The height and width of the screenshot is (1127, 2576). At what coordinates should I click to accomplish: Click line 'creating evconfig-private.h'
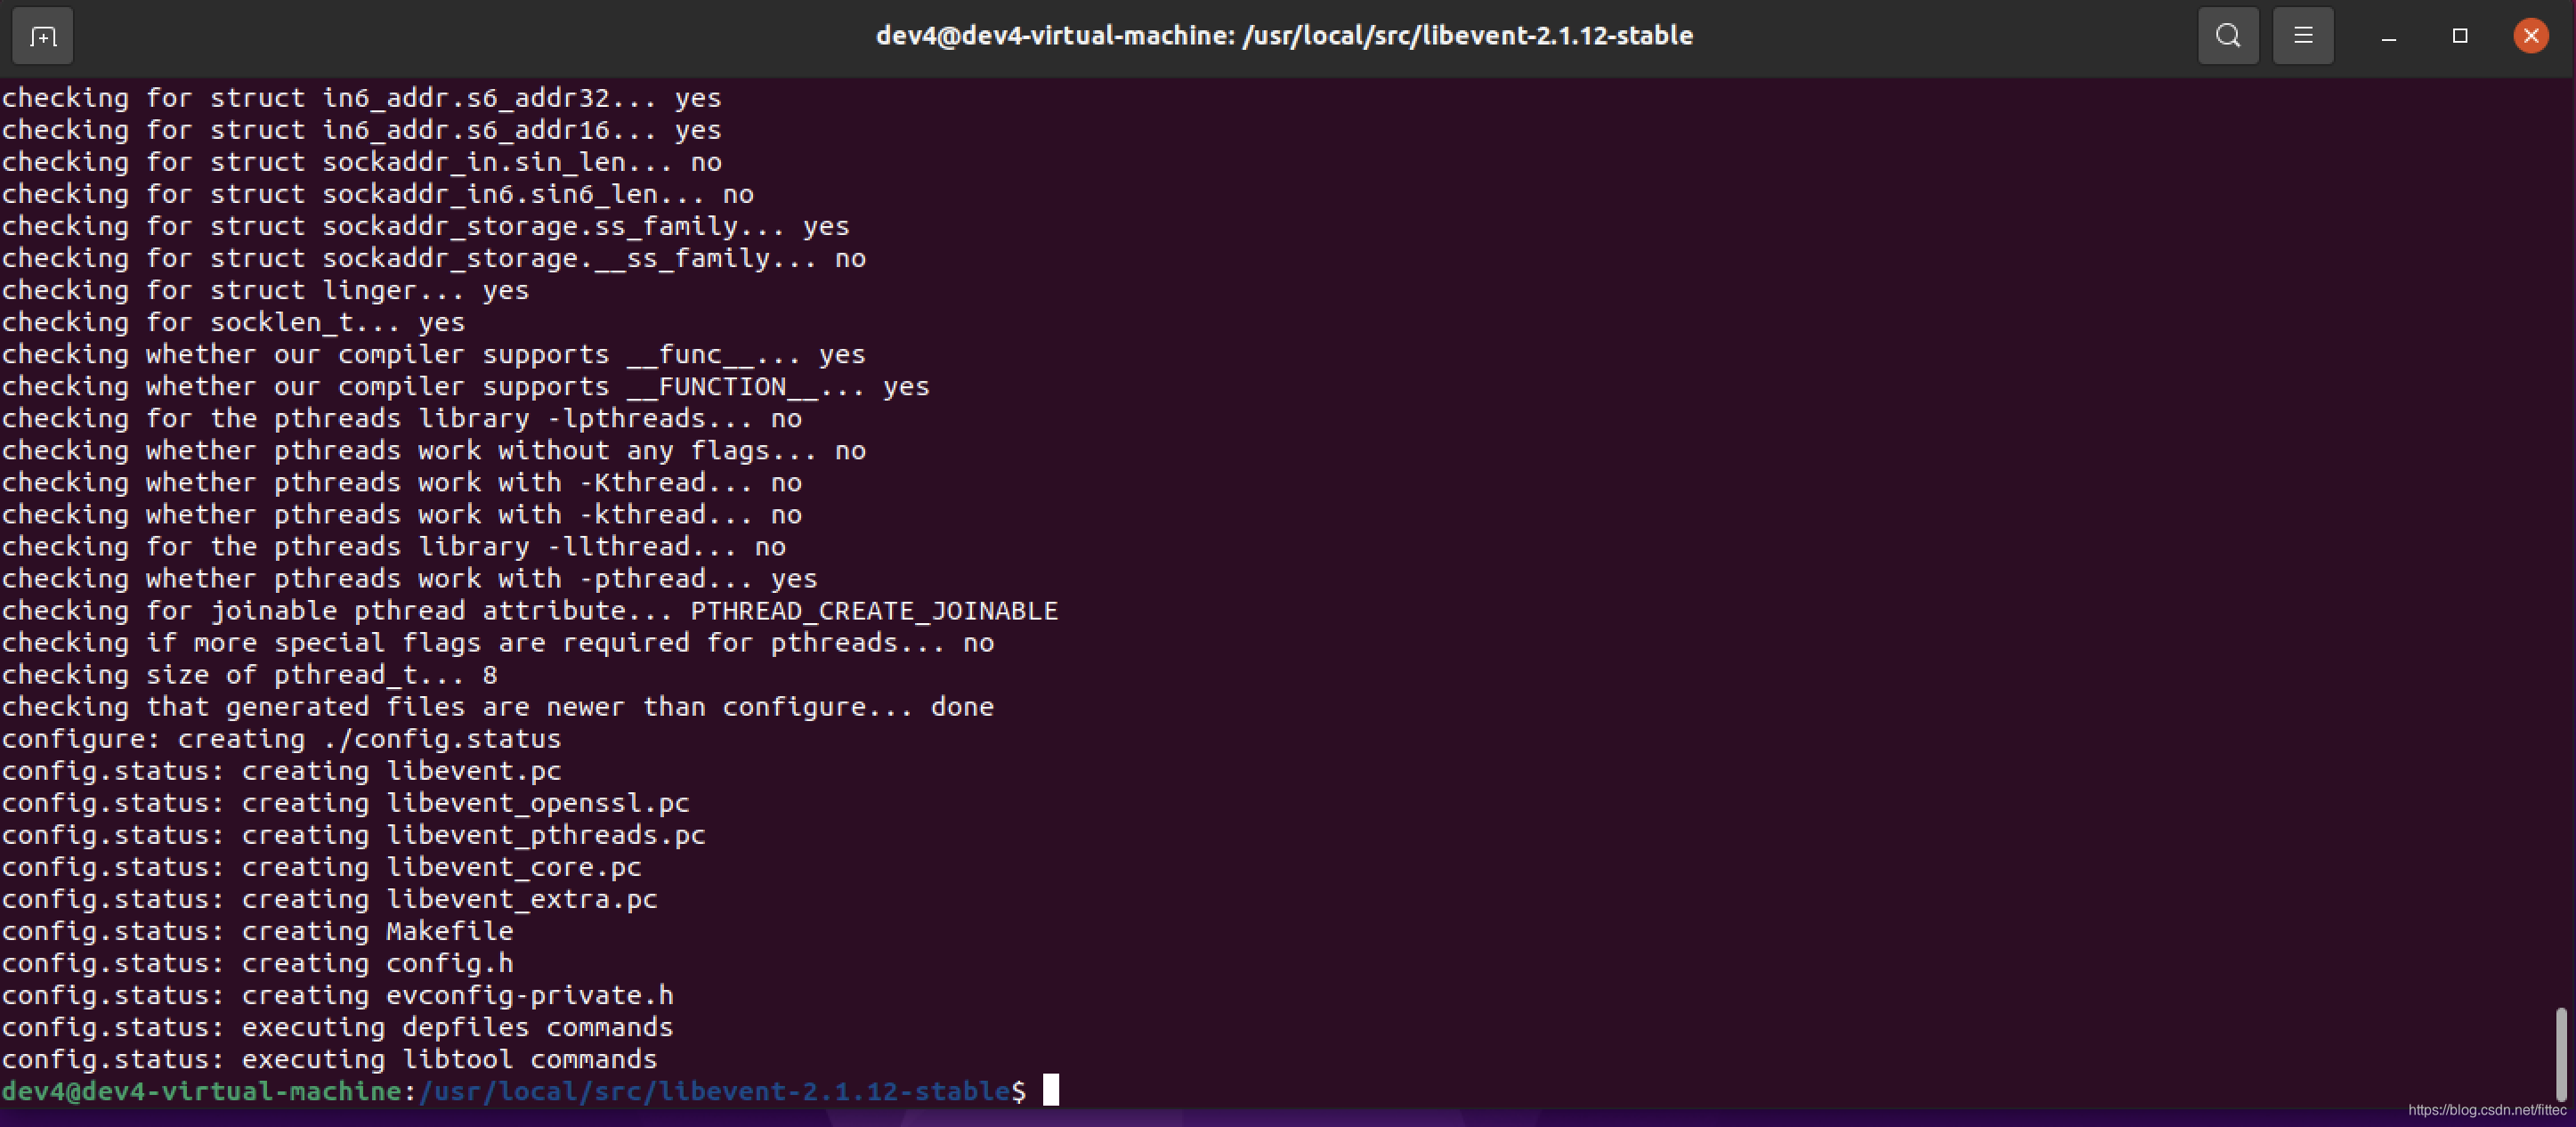click(337, 995)
